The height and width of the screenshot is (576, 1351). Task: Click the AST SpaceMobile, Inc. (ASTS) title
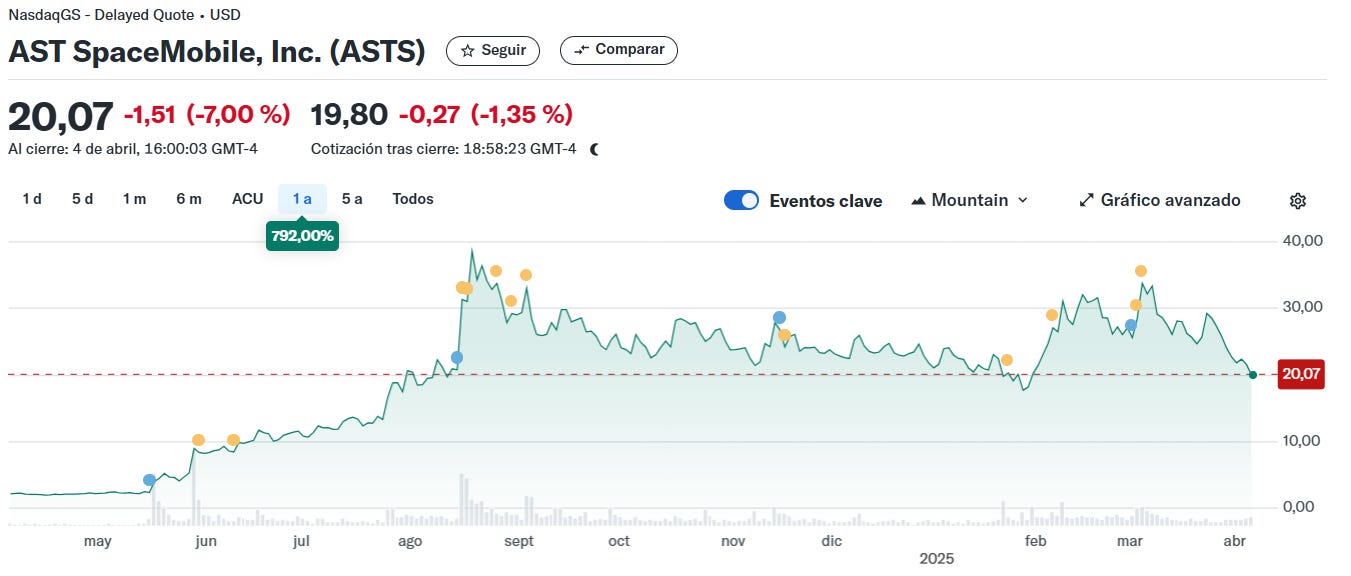(217, 52)
